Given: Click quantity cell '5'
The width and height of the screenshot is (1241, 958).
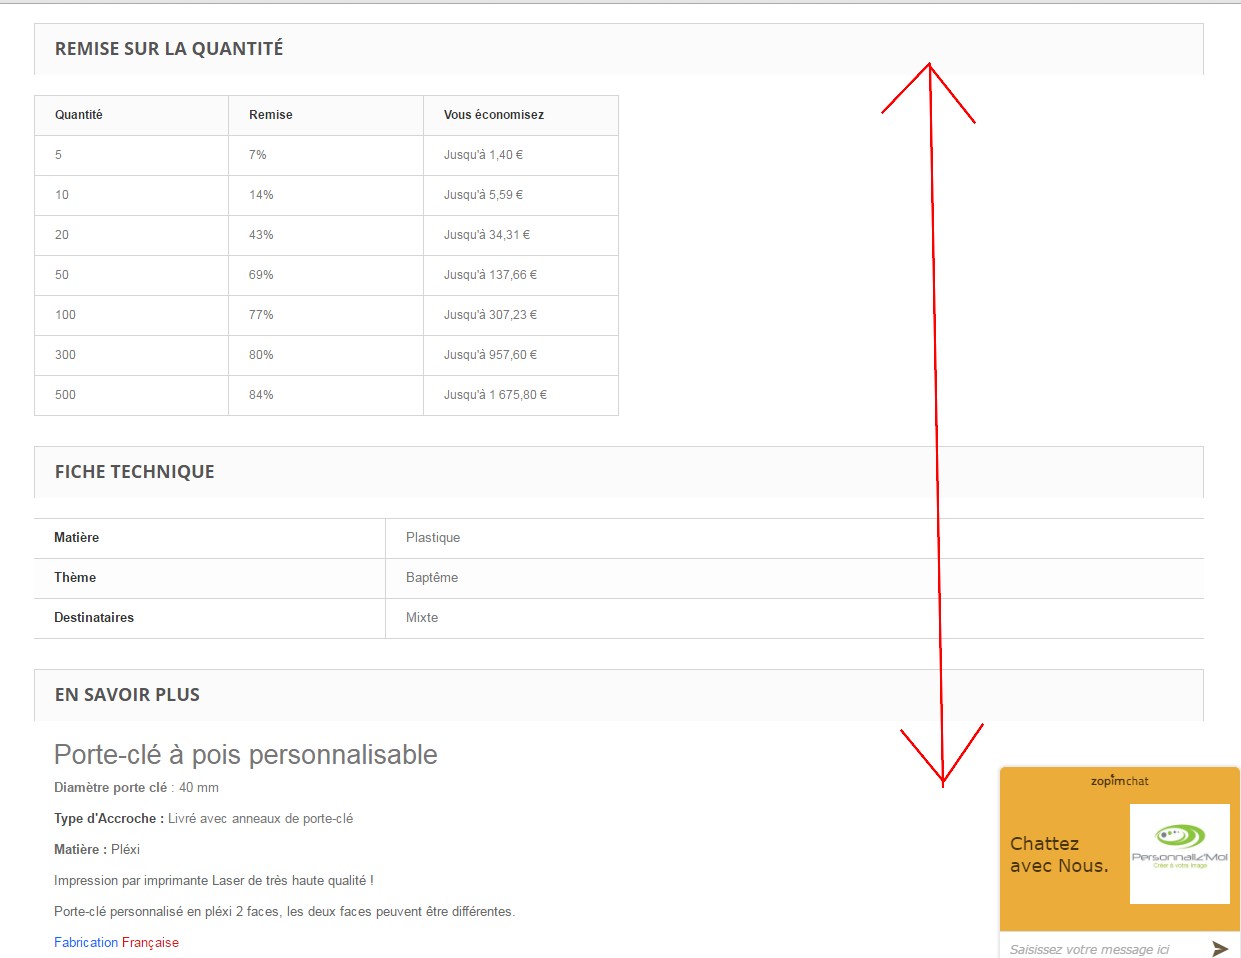Looking at the screenshot, I should point(131,155).
